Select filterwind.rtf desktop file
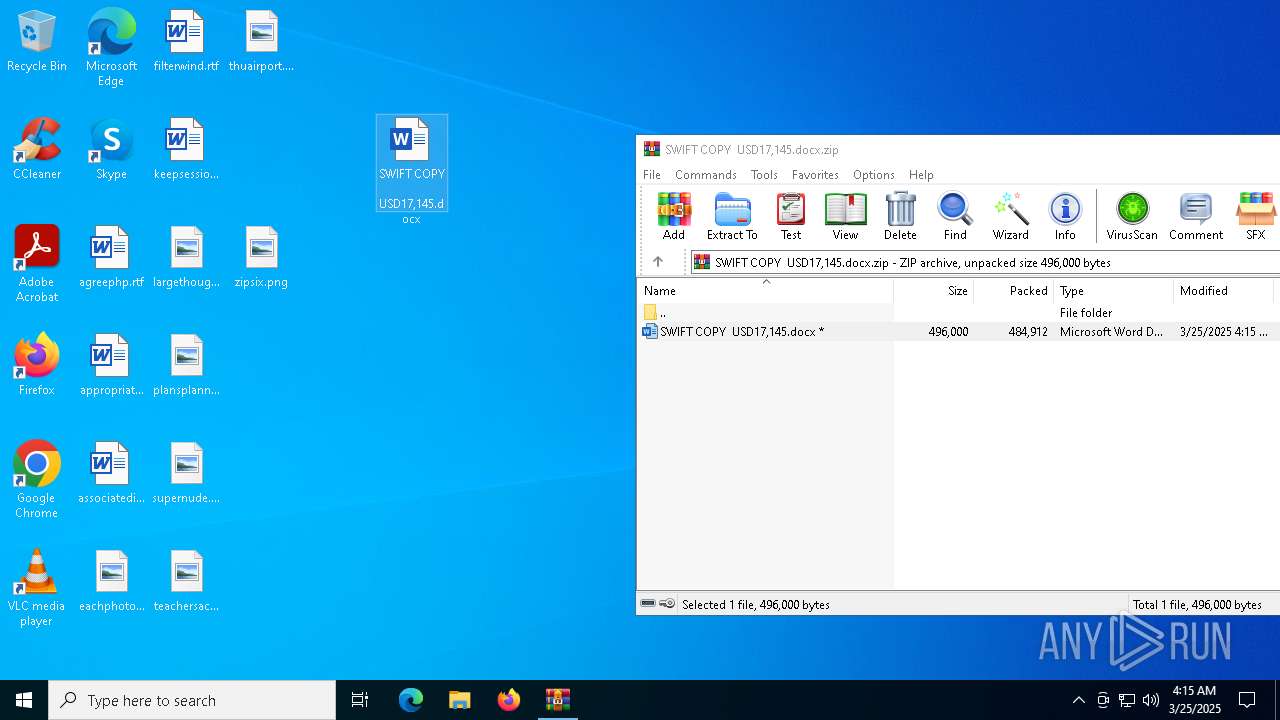Viewport: 1280px width, 720px height. pyautogui.click(x=186, y=42)
